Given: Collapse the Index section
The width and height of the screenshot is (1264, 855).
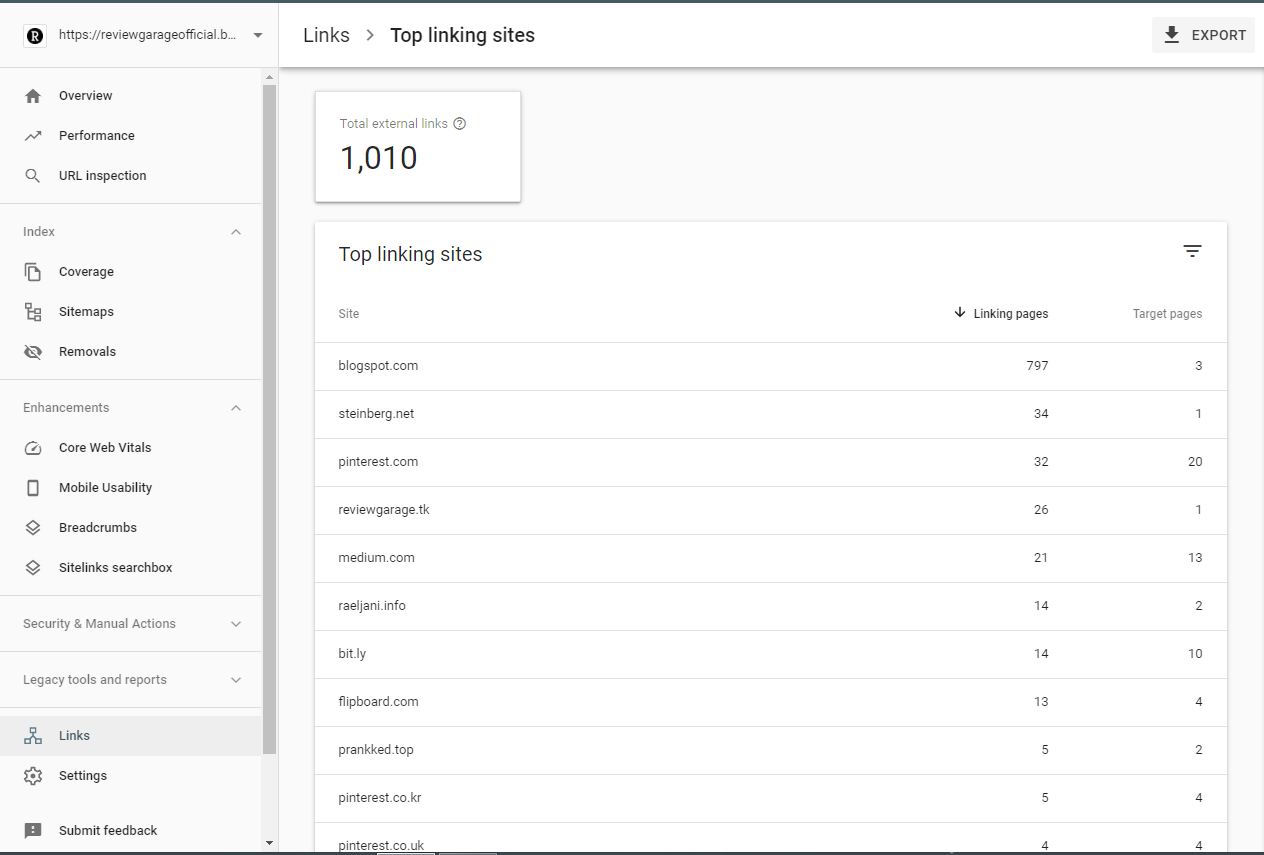Looking at the screenshot, I should pos(236,232).
